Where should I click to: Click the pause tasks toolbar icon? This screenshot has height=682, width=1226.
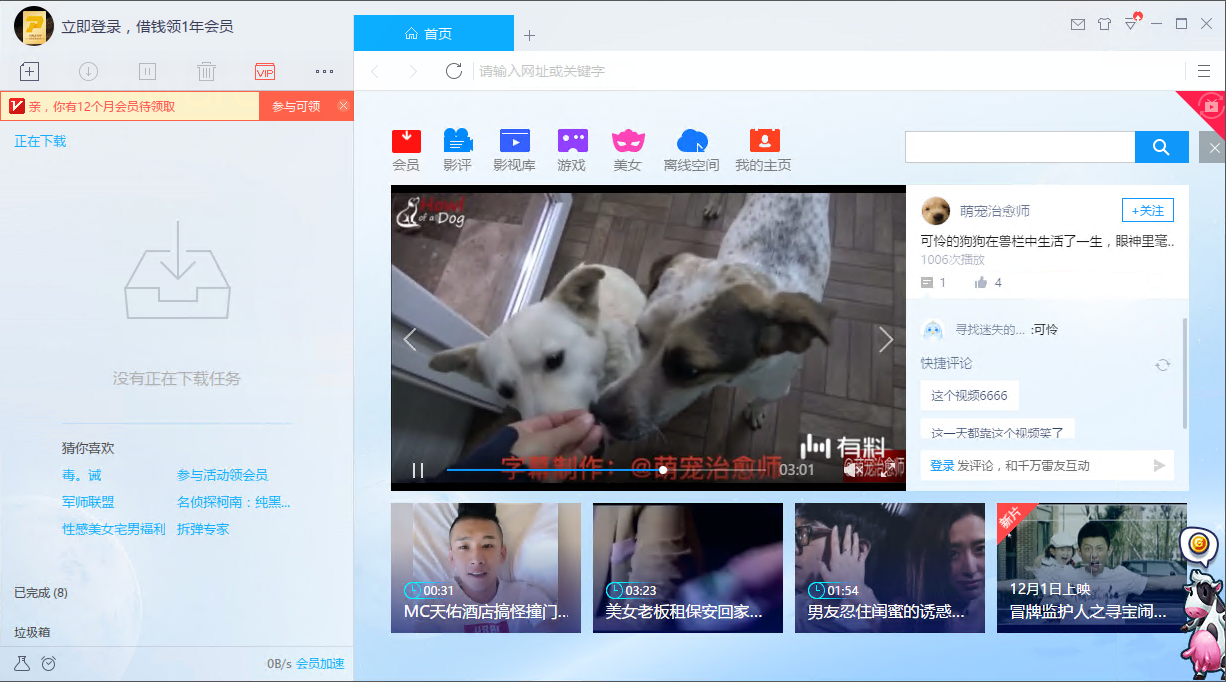147,71
